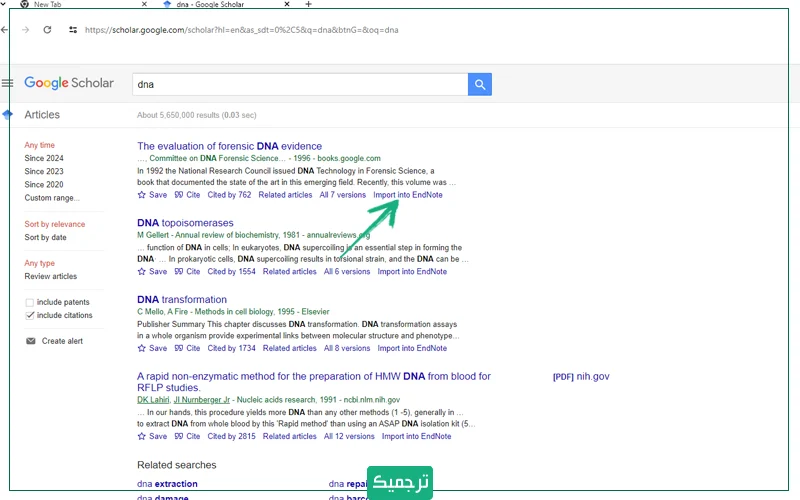This screenshot has width=800, height=500.
Task: Filter results to Review articles
Action: coord(51,277)
